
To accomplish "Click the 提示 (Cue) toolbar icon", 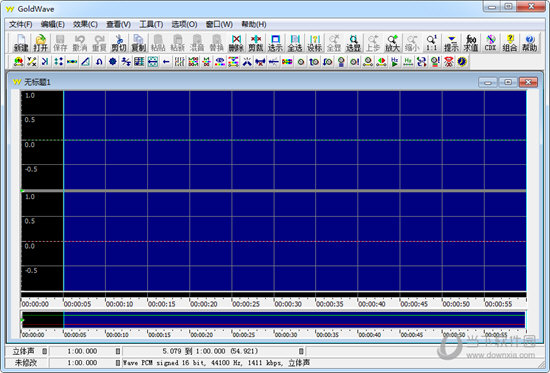I will click(451, 43).
